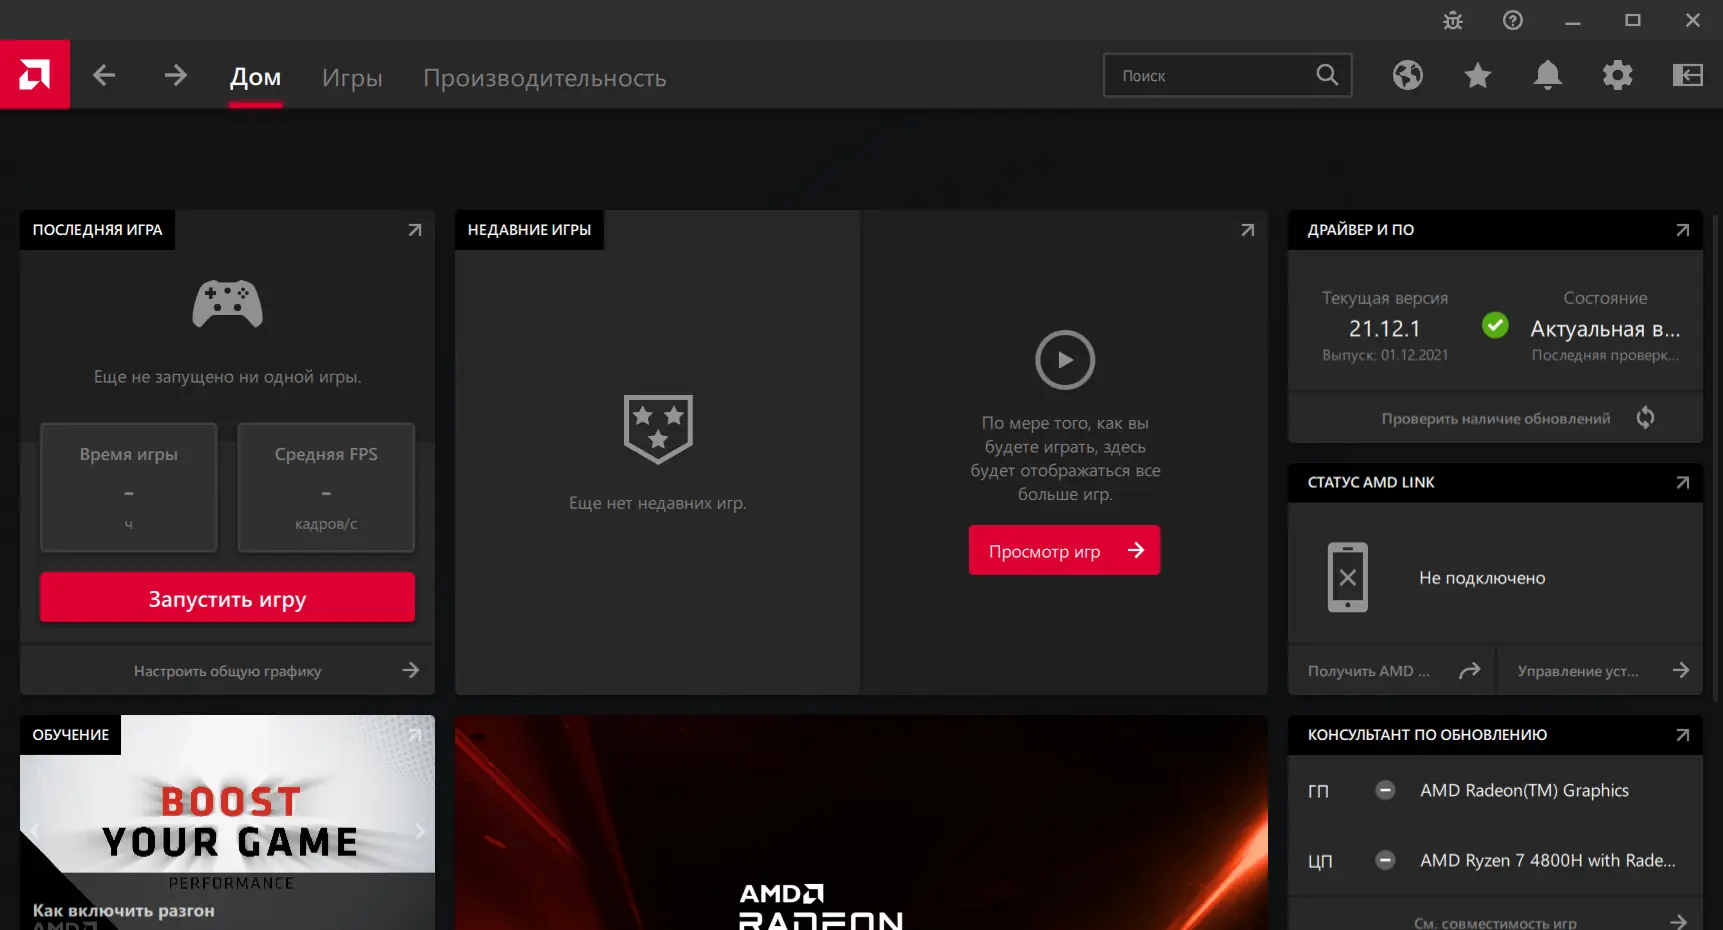
Task: Click the AMD Radeon logo icon
Action: (x=35, y=74)
